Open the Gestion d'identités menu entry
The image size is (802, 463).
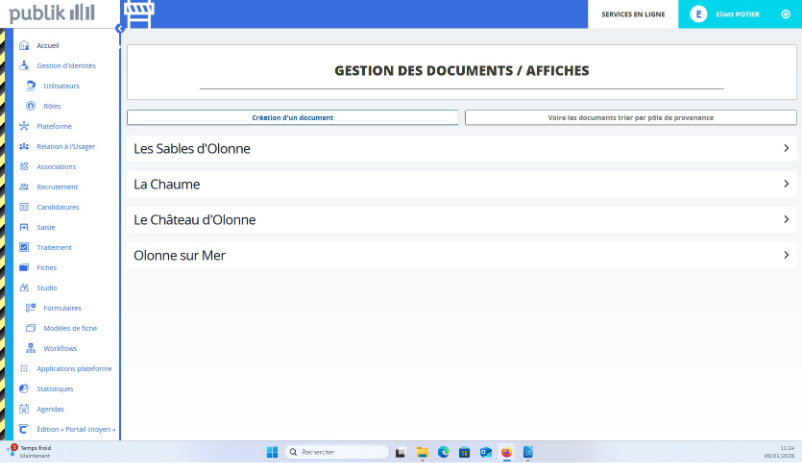click(66, 65)
